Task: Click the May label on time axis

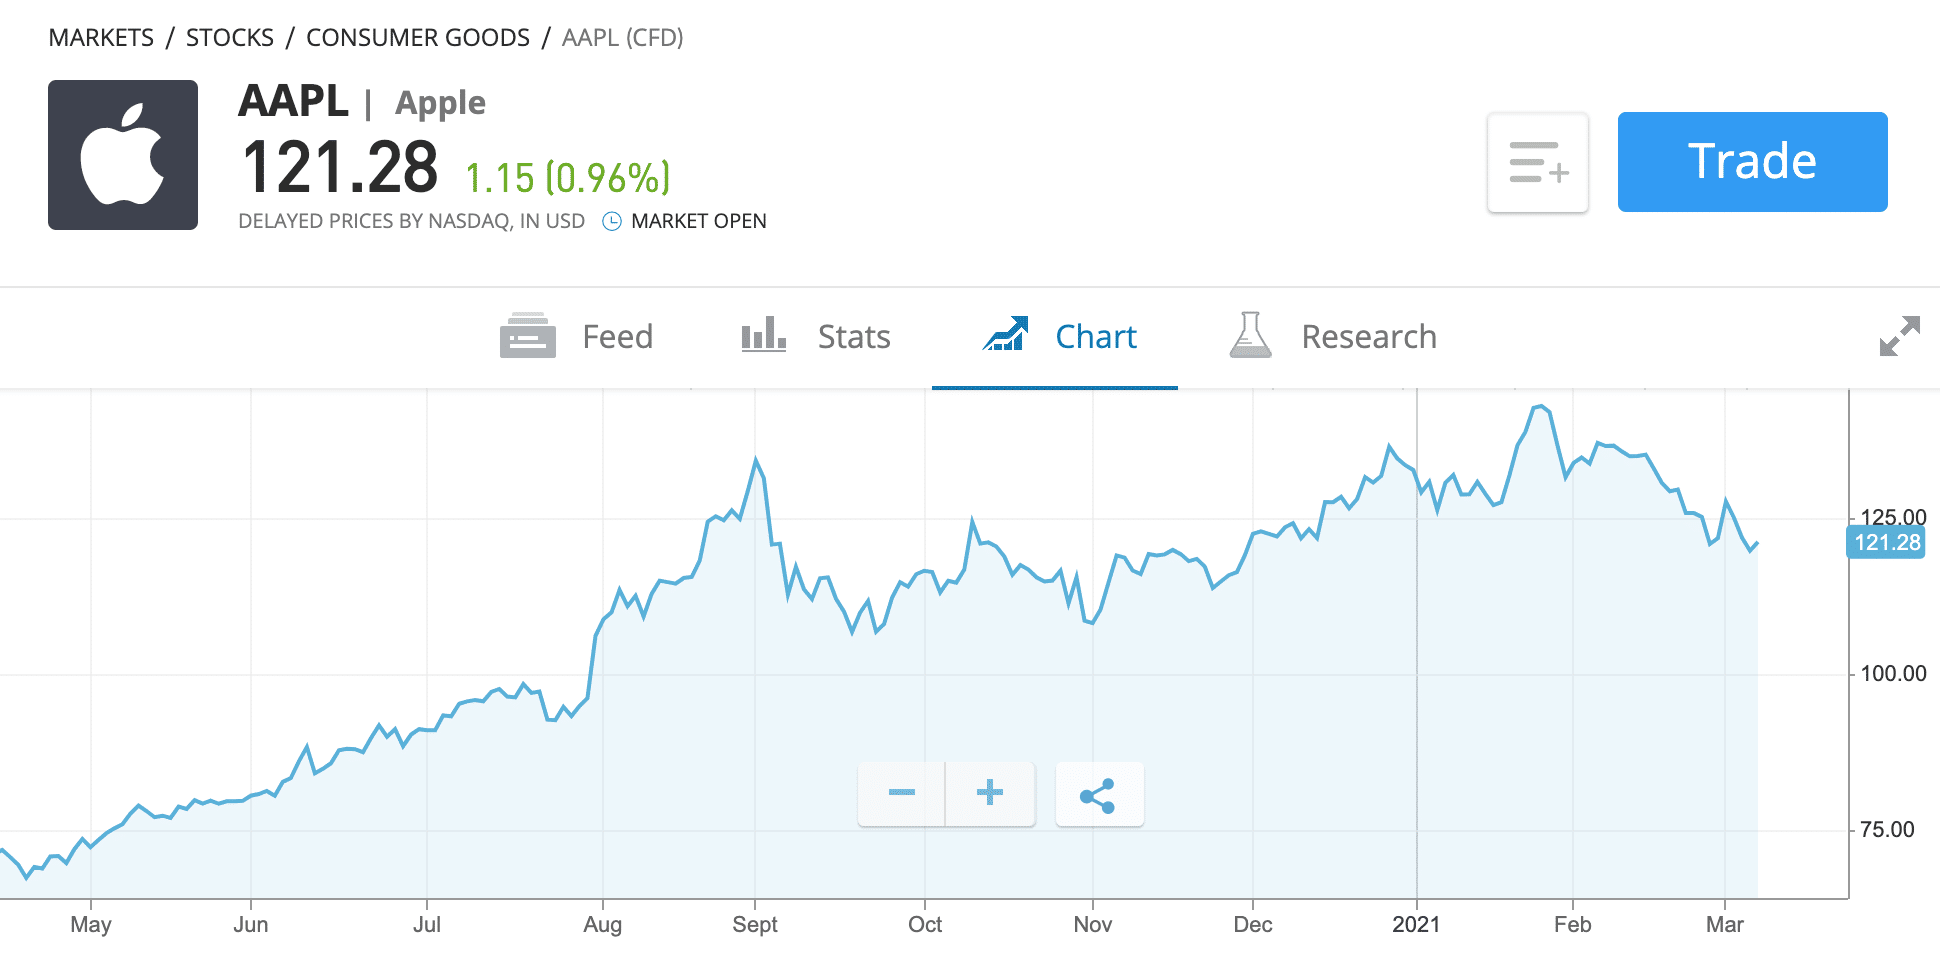Action: 91,924
